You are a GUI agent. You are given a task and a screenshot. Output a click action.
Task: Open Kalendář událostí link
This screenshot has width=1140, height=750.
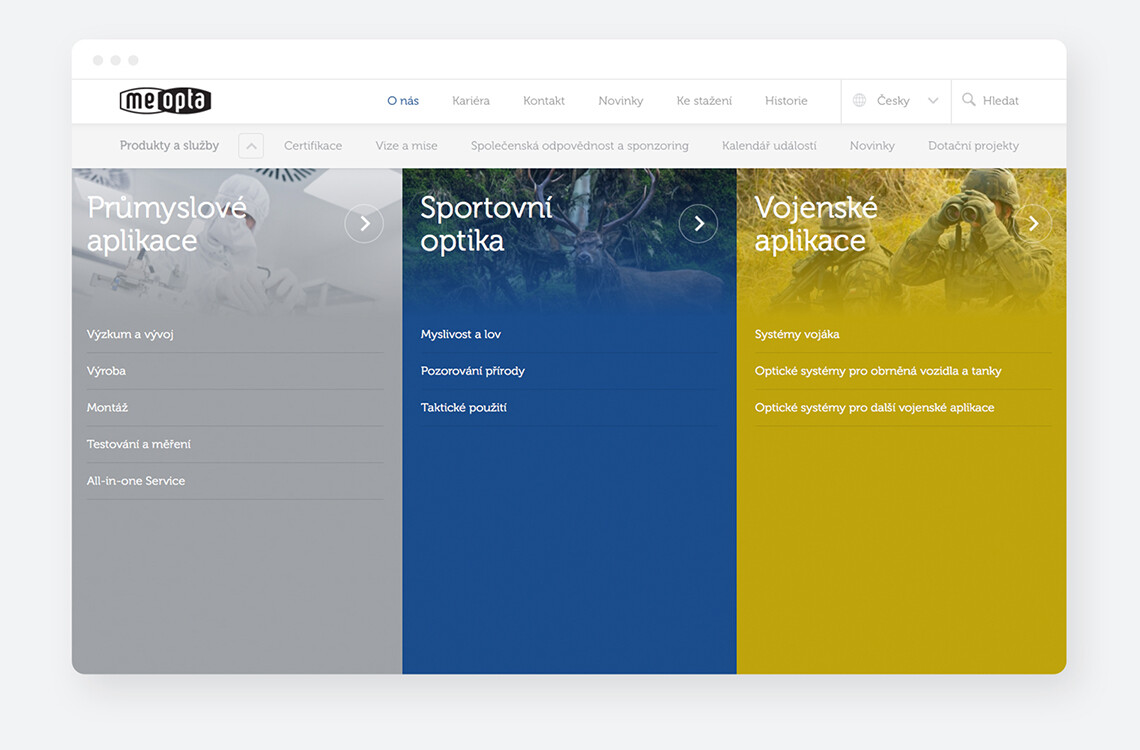pos(769,145)
